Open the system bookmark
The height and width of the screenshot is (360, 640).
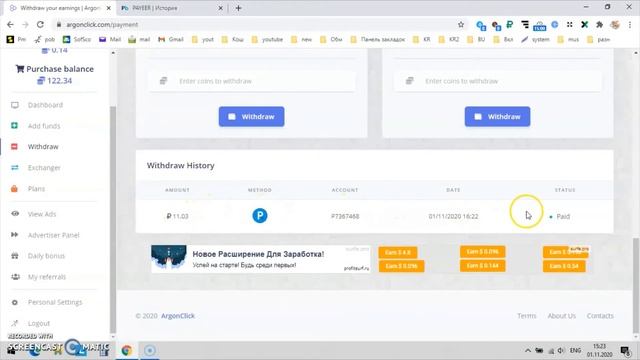[535, 39]
